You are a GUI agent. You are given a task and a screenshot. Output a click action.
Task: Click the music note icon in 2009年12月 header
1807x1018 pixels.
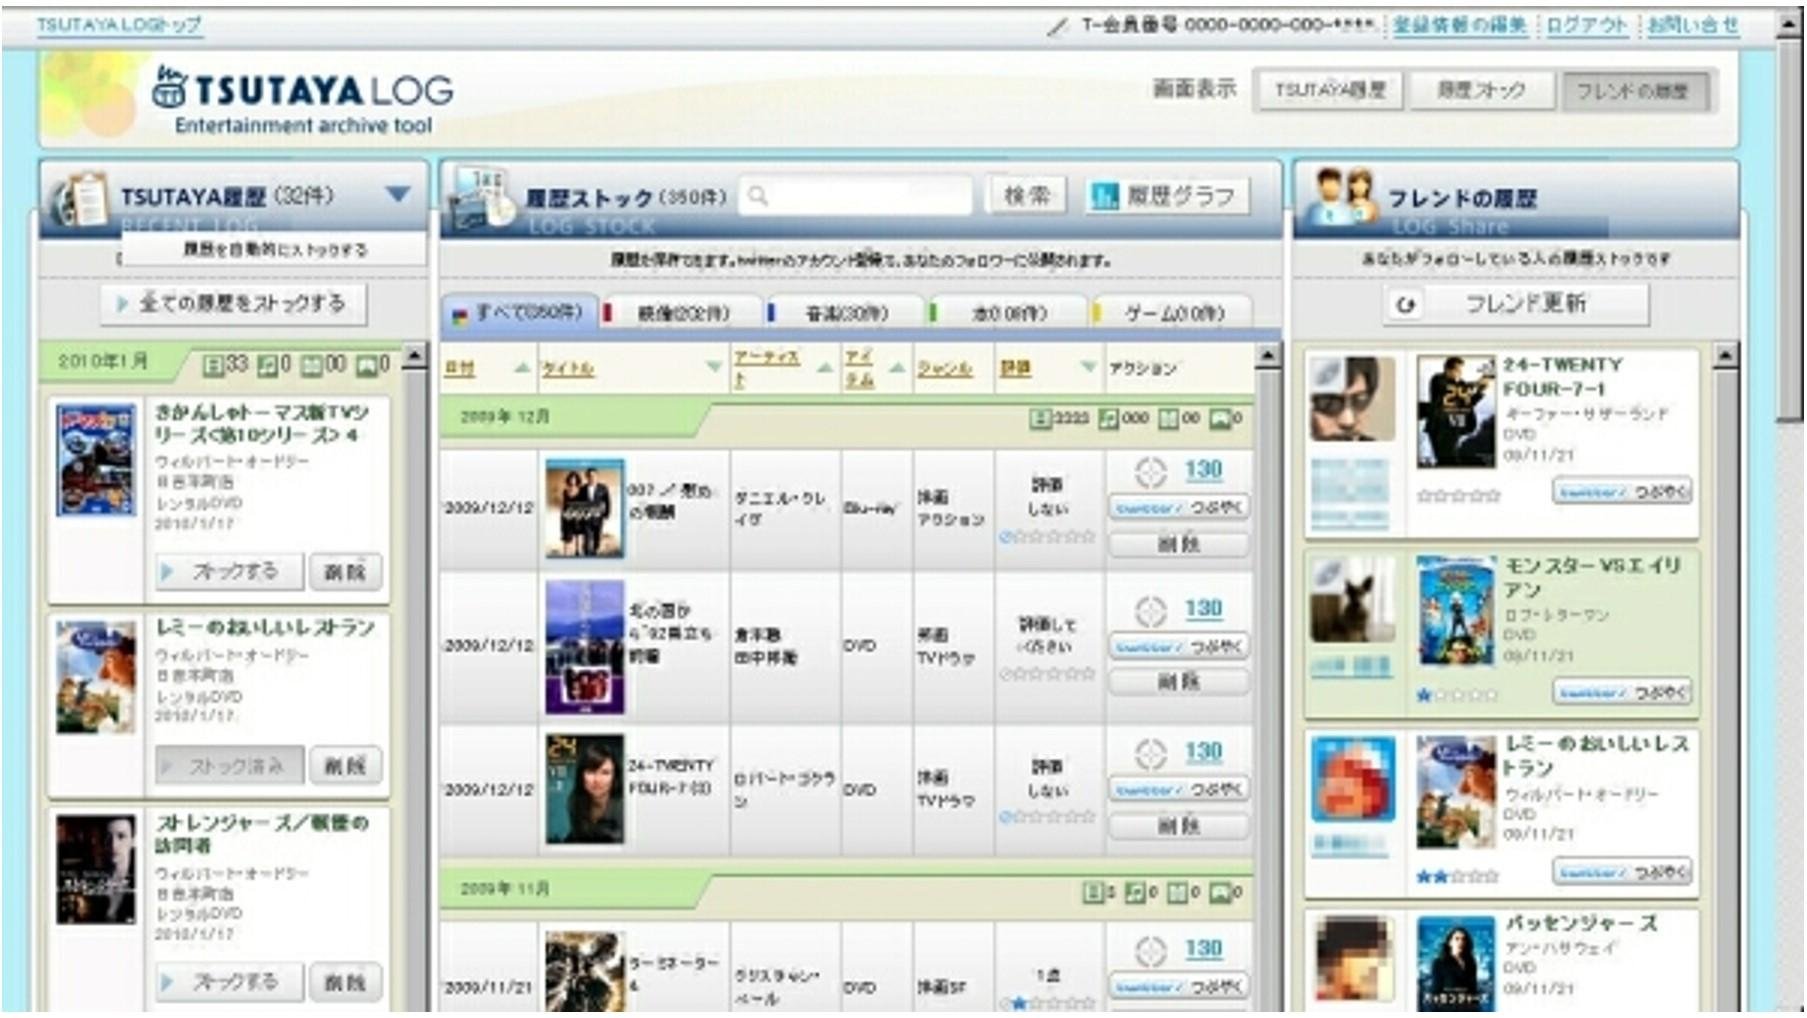pyautogui.click(x=1108, y=418)
